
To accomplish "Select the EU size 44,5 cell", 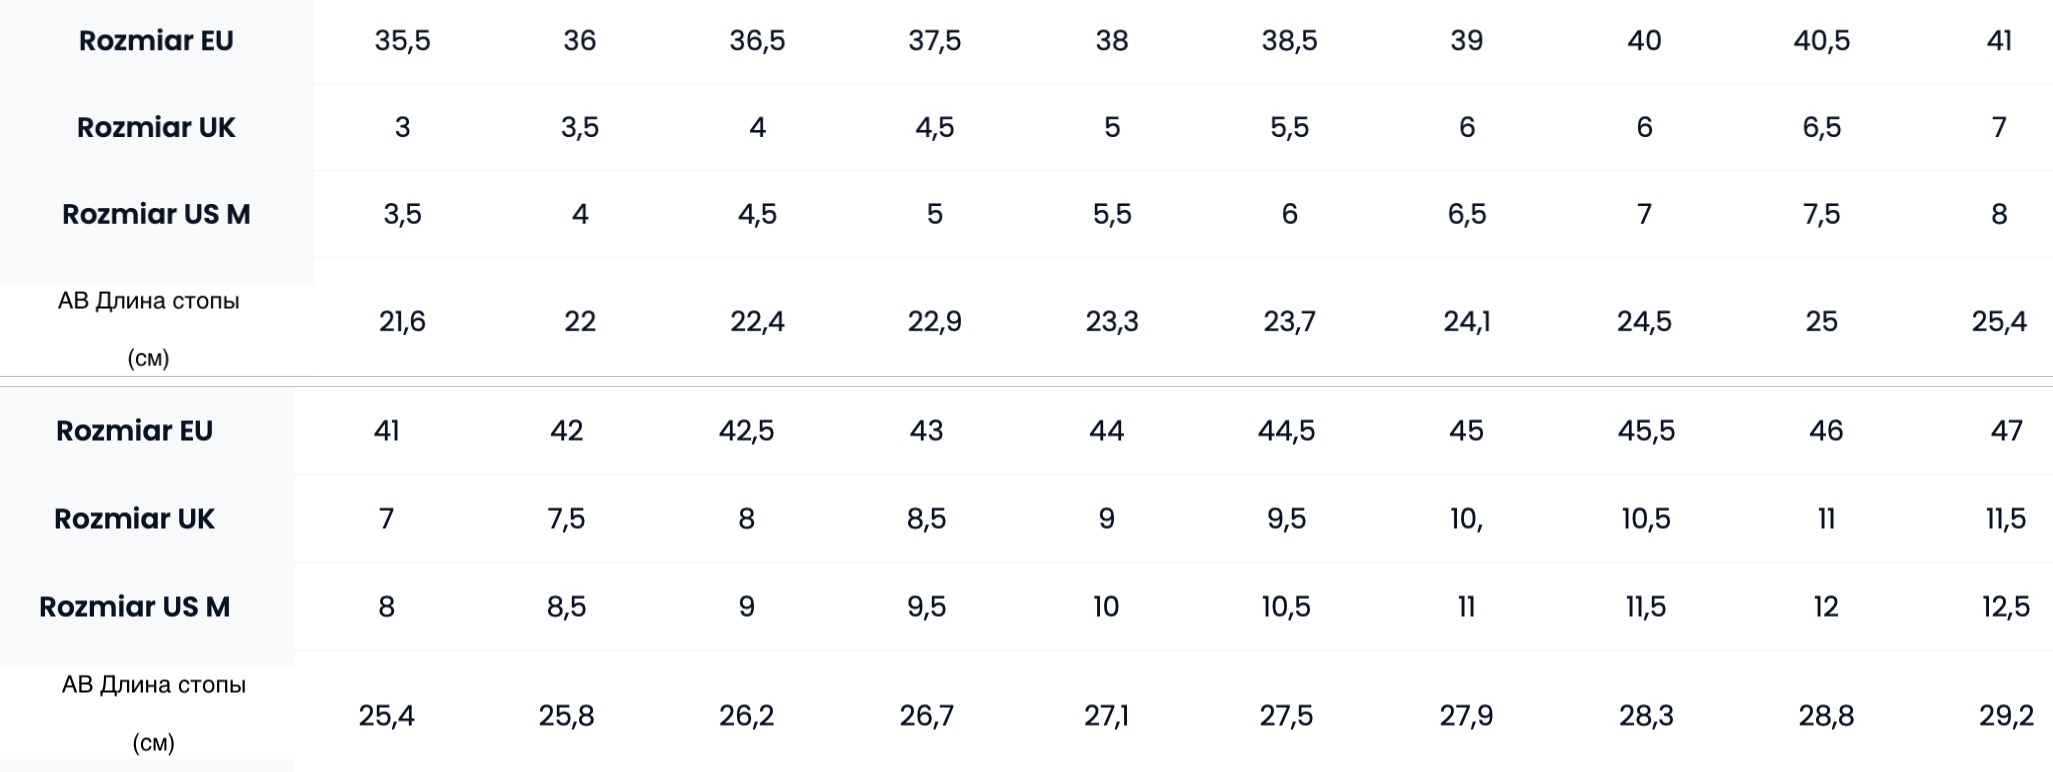I will point(1286,431).
